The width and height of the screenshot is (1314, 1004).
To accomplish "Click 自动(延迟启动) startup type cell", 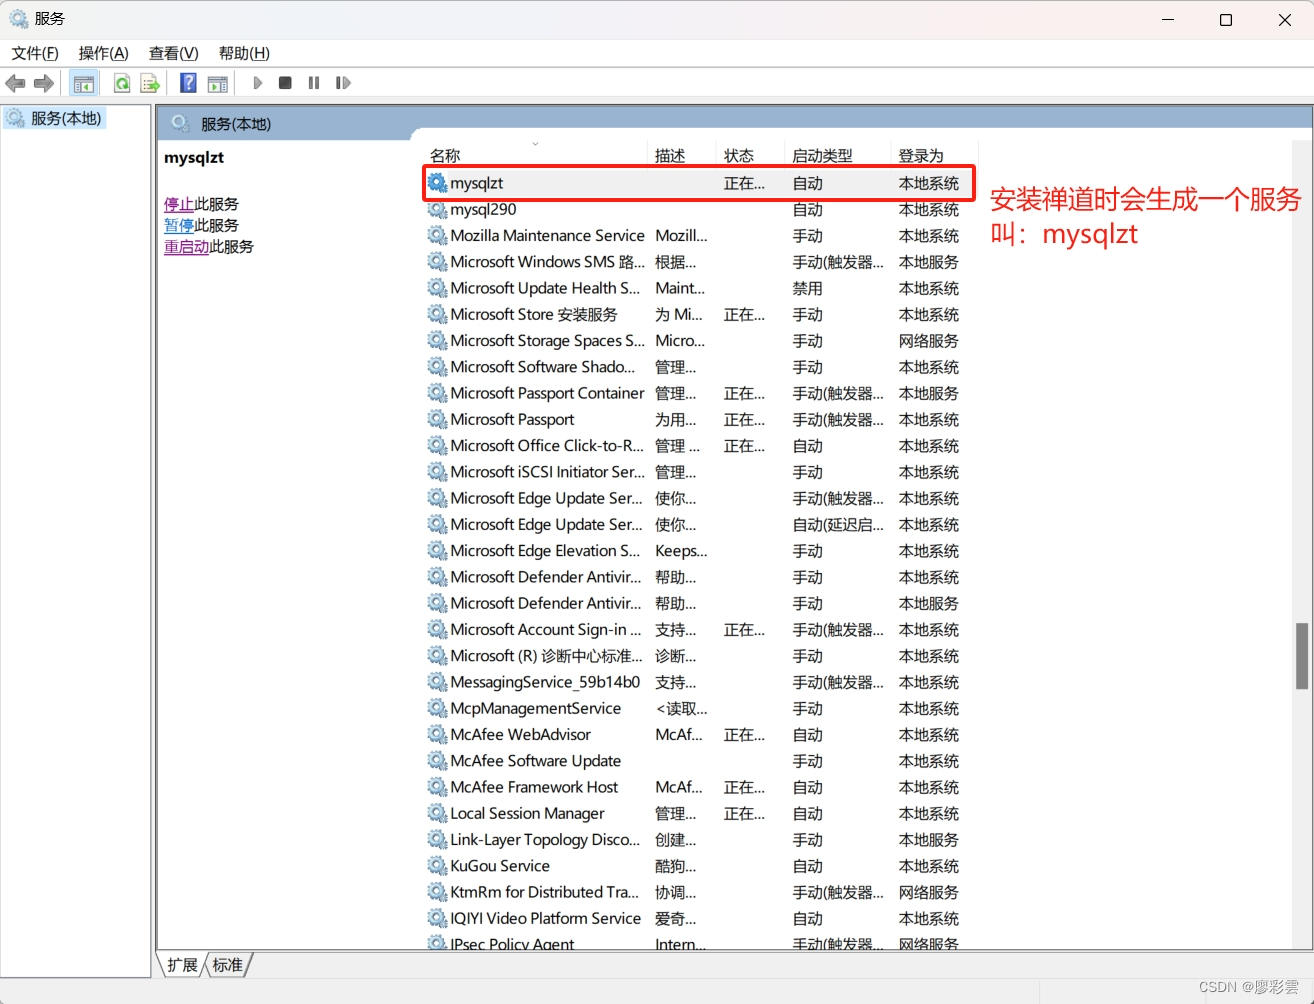I will (838, 524).
